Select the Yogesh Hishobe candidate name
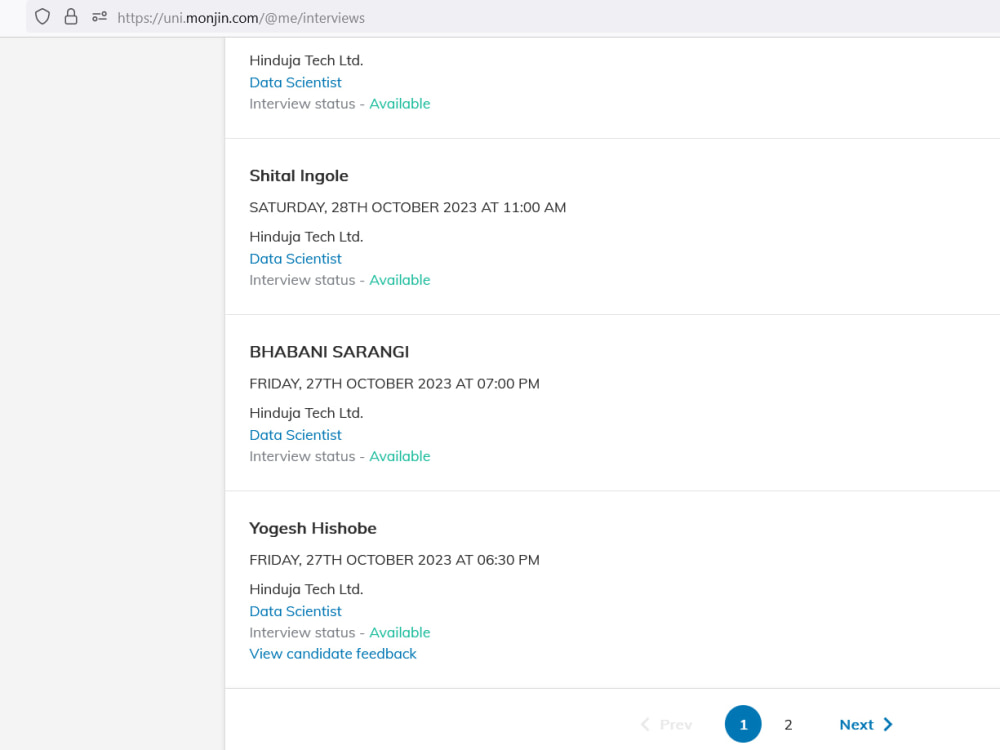 click(312, 528)
